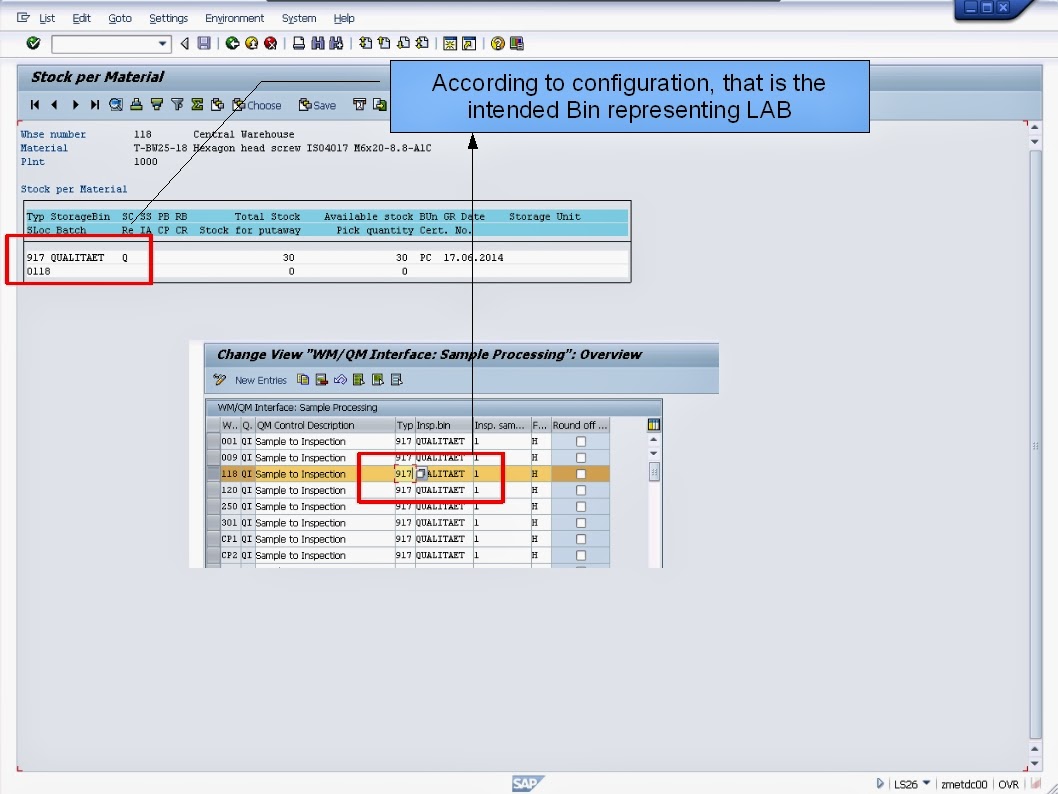Enable Round off for the 250 warehouse row
1058x794 pixels.
click(581, 506)
